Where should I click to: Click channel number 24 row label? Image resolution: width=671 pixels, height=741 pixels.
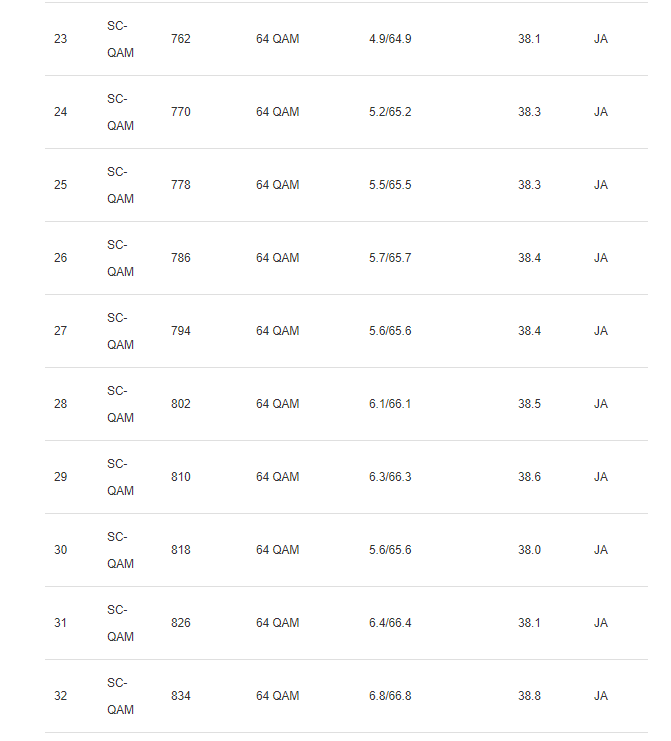tap(60, 112)
